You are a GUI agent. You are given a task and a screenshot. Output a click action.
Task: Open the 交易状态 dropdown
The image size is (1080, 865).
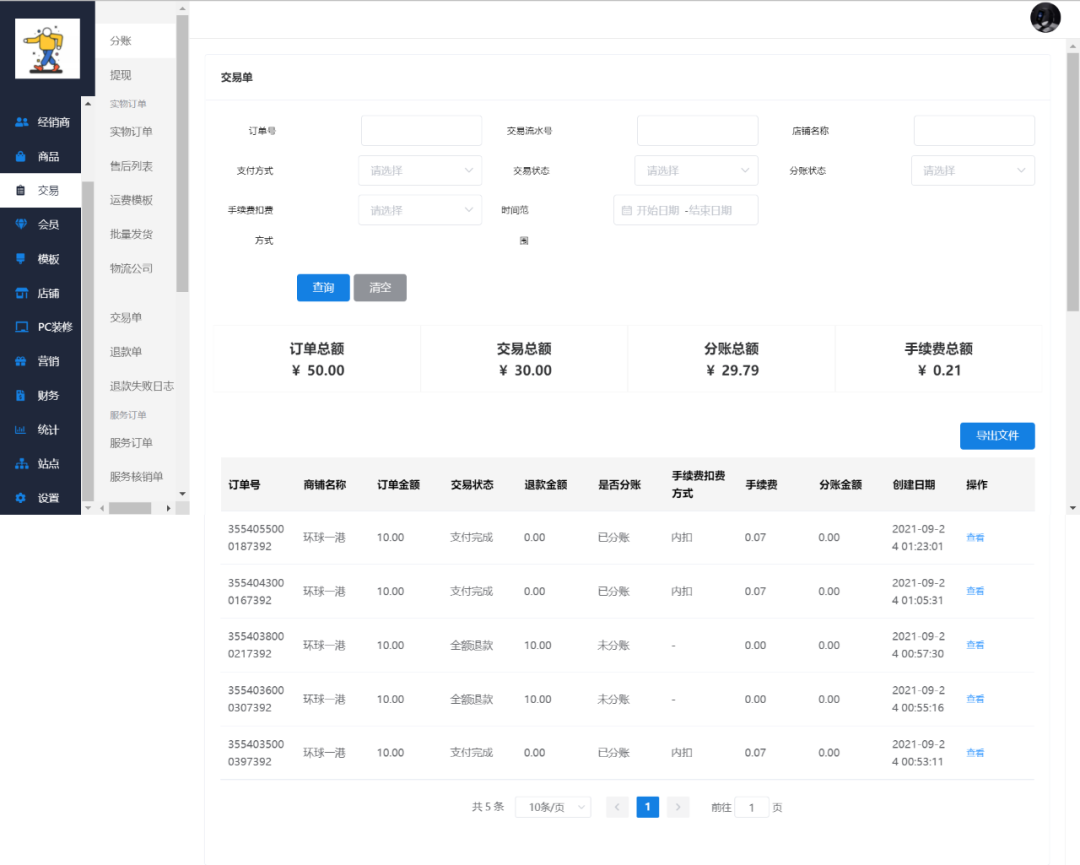coord(696,170)
